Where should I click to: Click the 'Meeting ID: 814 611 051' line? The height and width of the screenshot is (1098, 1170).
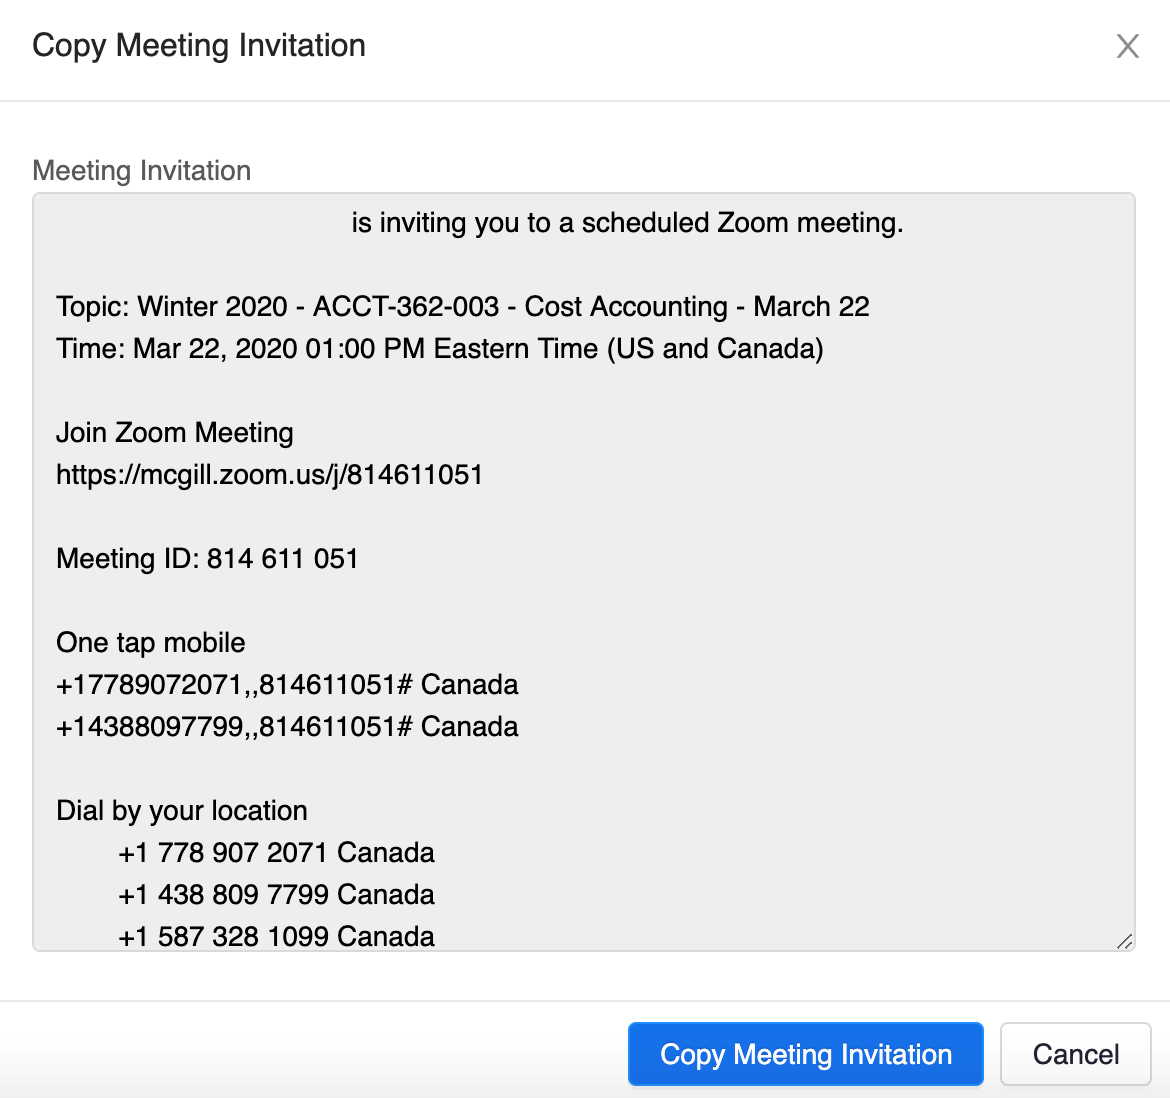click(207, 558)
